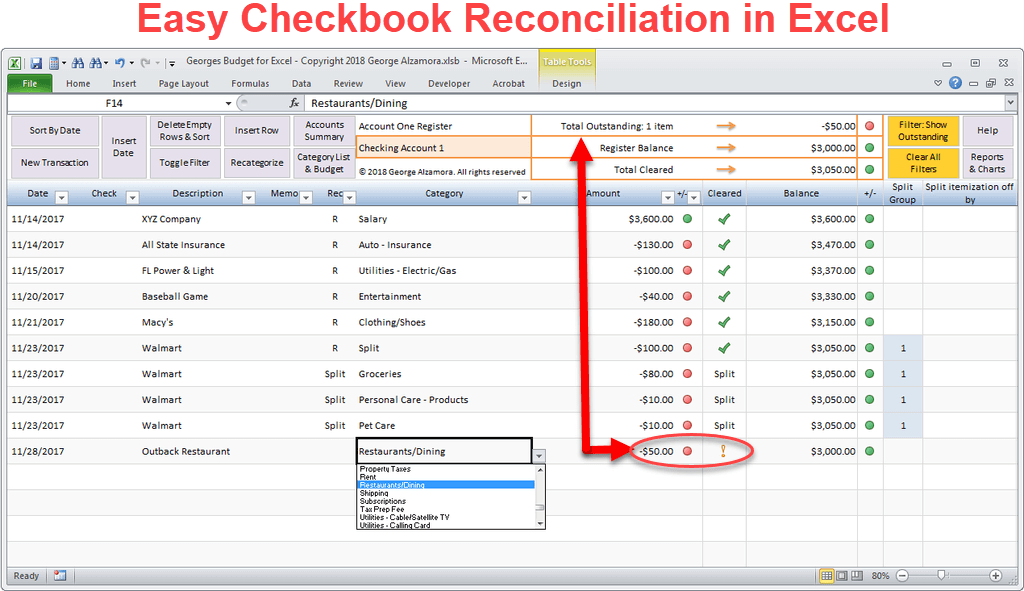
Task: Open the Category column filter dropdown
Action: 523,197
